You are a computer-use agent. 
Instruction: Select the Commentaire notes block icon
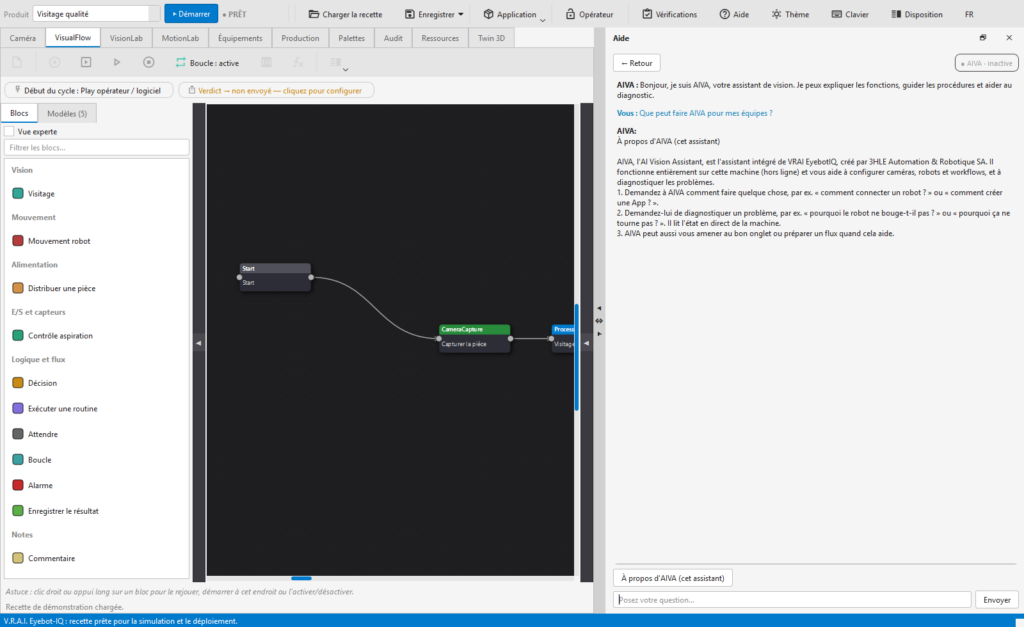click(x=18, y=558)
